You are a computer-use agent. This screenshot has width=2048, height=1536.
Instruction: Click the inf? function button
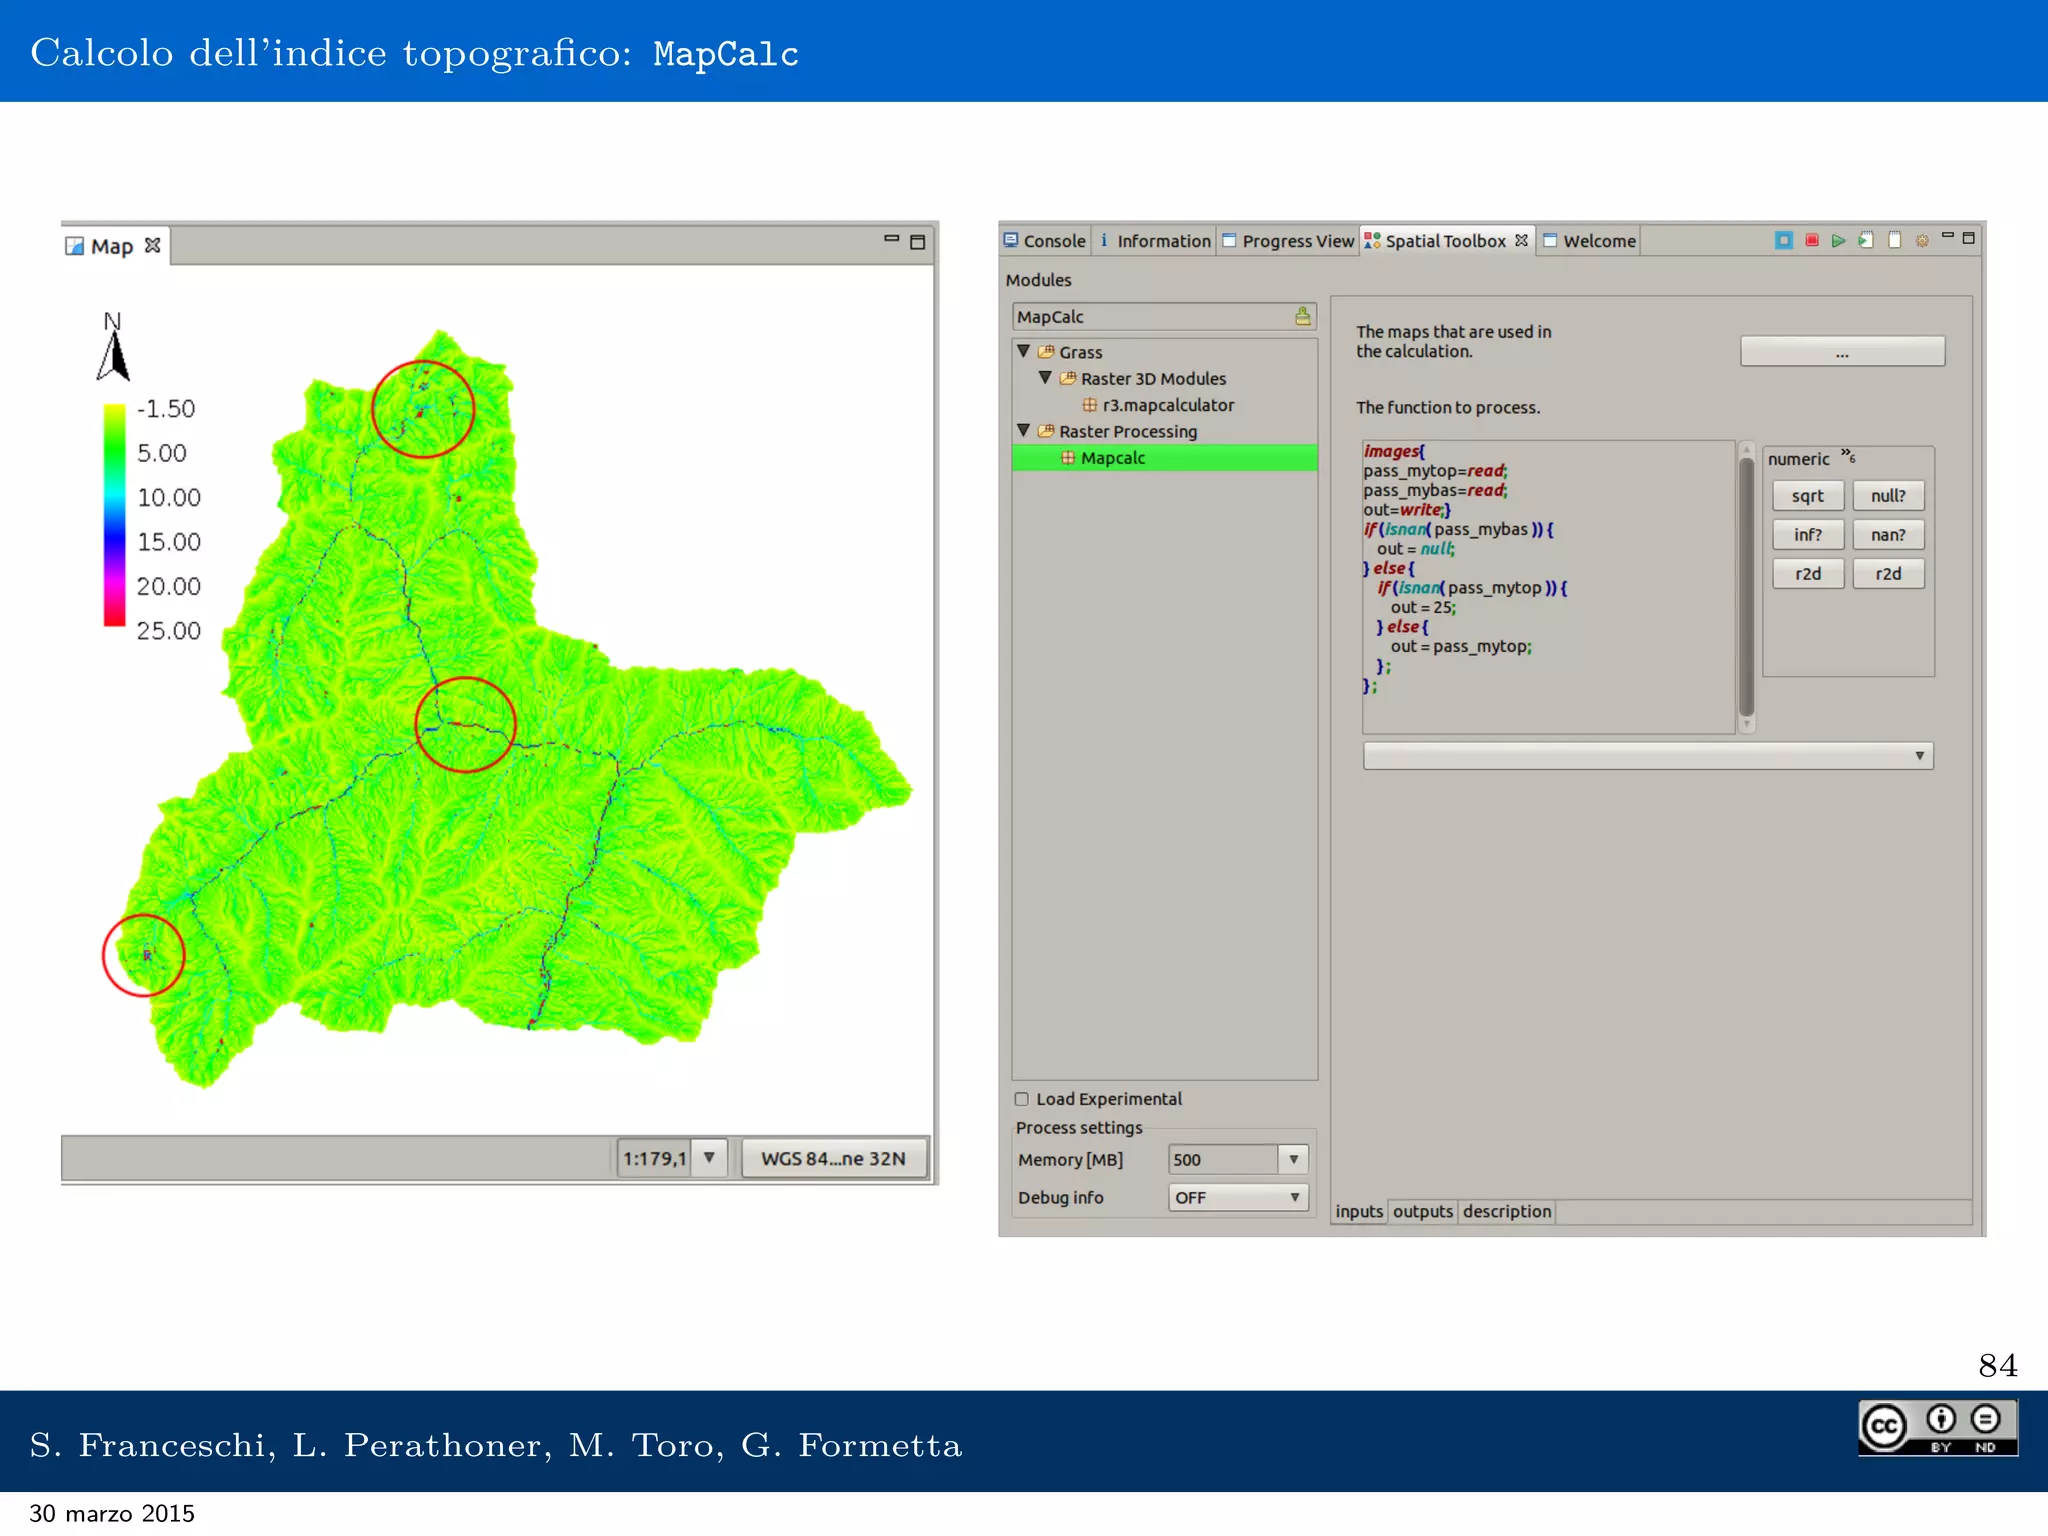pos(1807,535)
